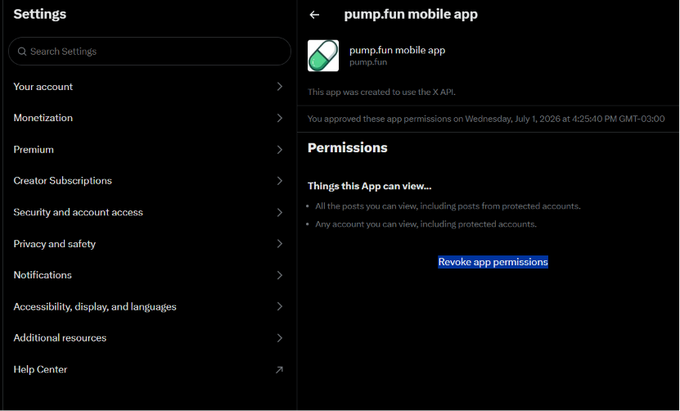Click the Settings heading
The image size is (680, 411).
40,14
